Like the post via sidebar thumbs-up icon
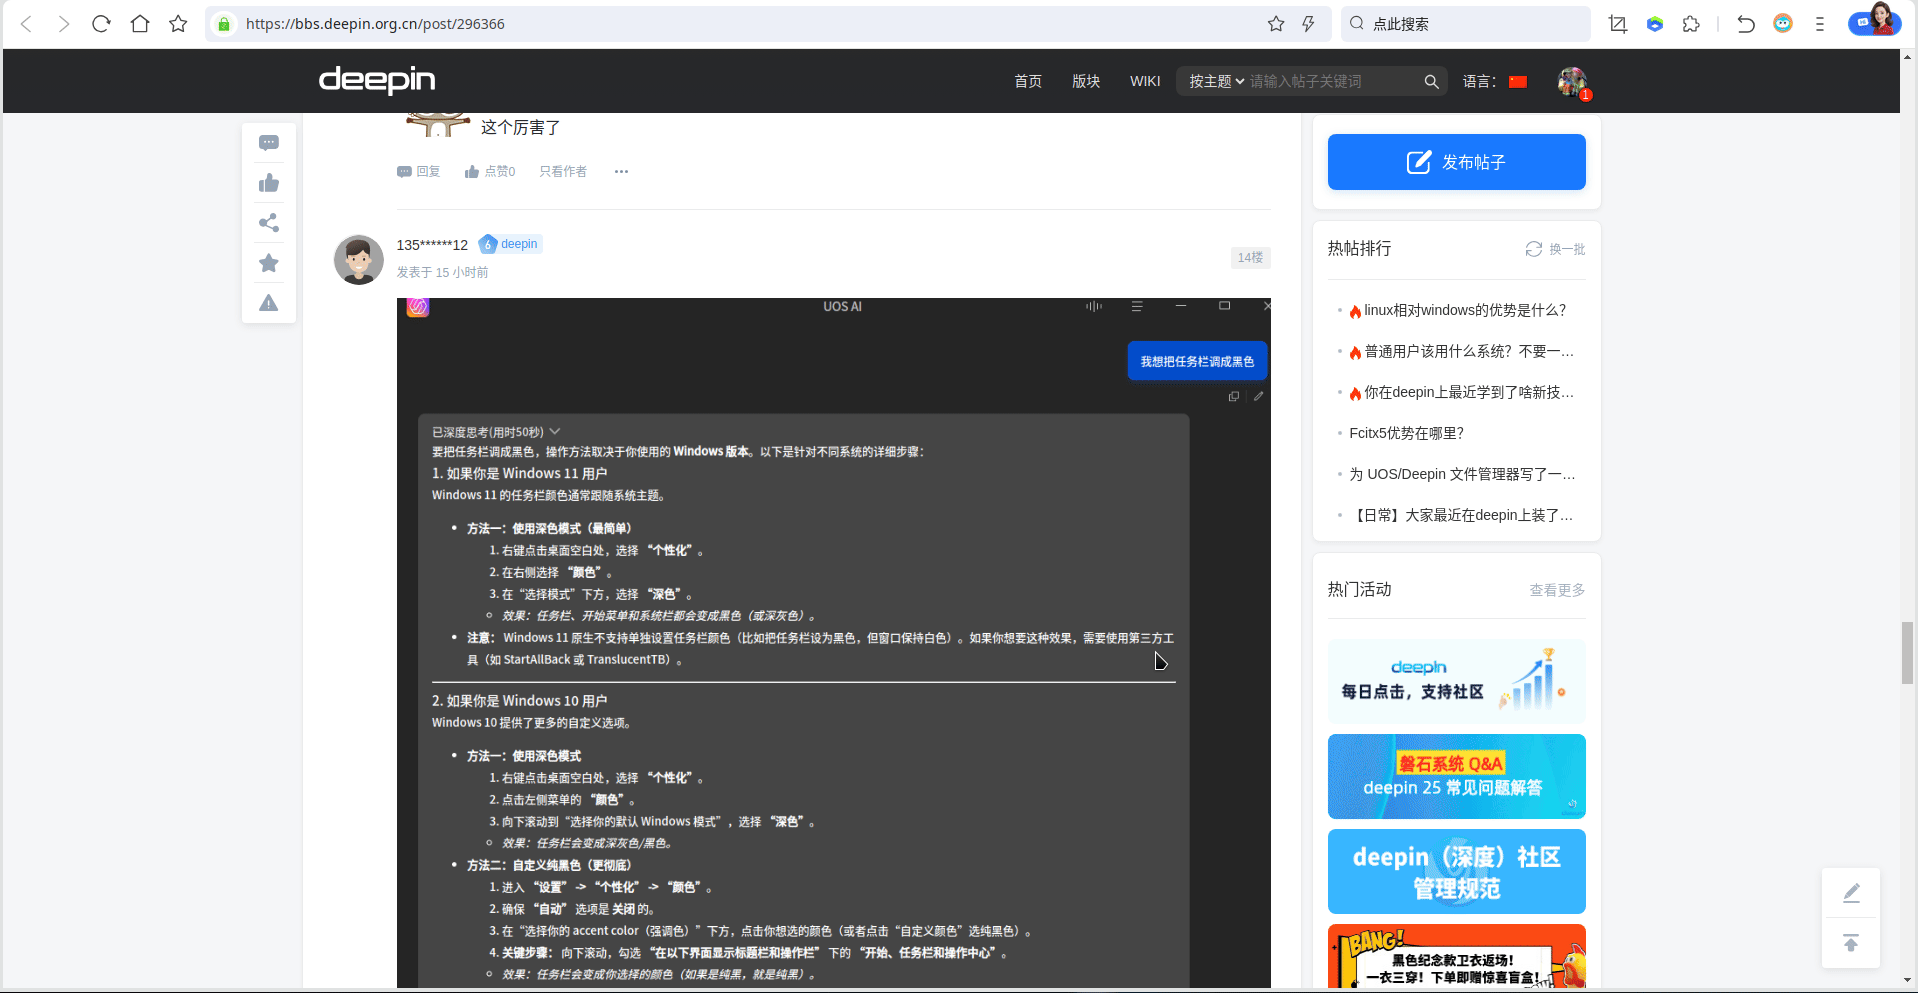 [x=269, y=183]
